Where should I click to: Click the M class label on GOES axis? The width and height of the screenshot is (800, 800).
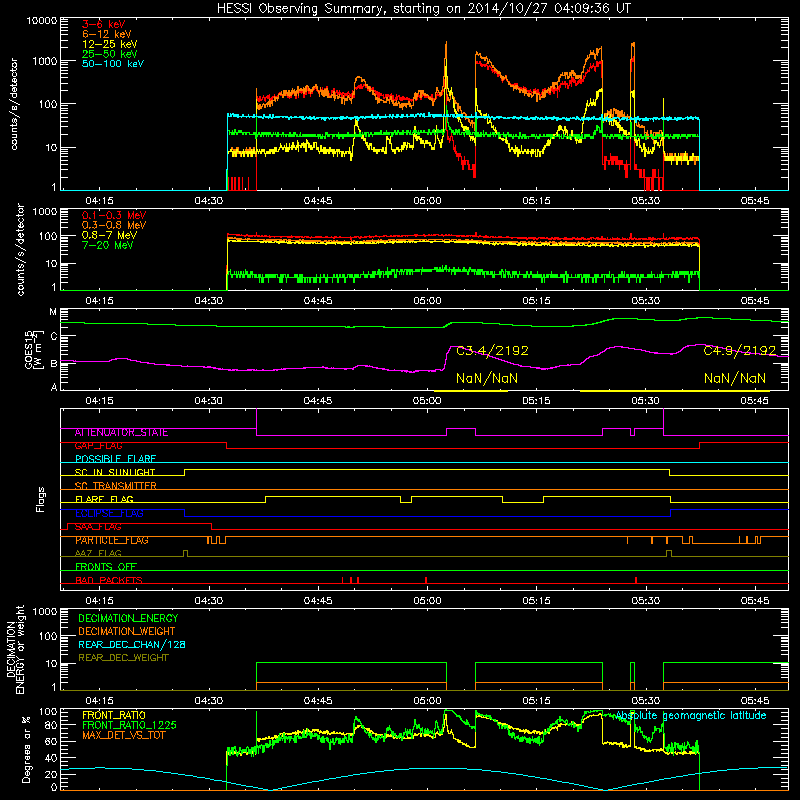53,312
